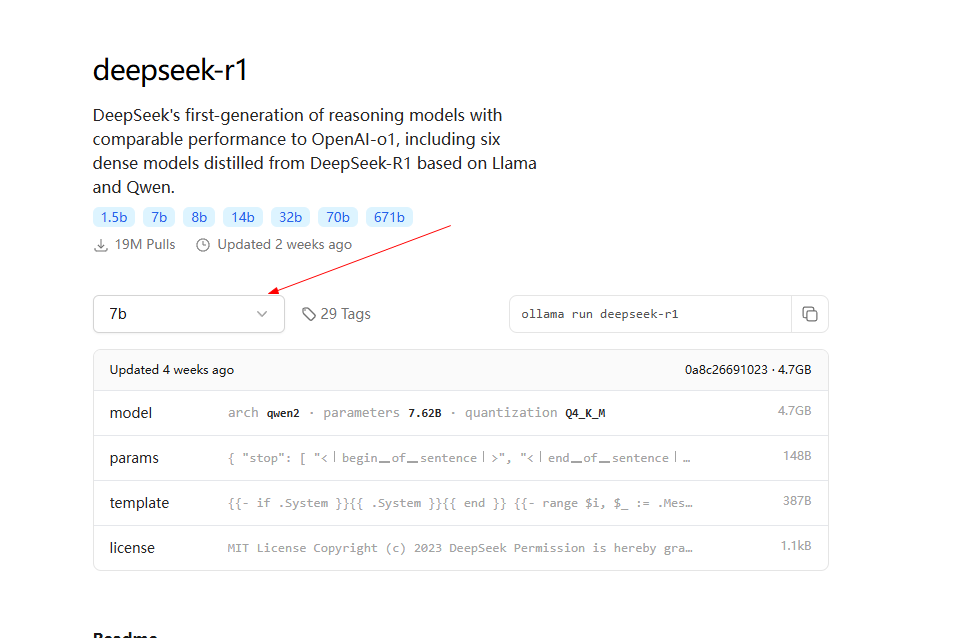Open the 7b model size dropdown

pos(189,314)
